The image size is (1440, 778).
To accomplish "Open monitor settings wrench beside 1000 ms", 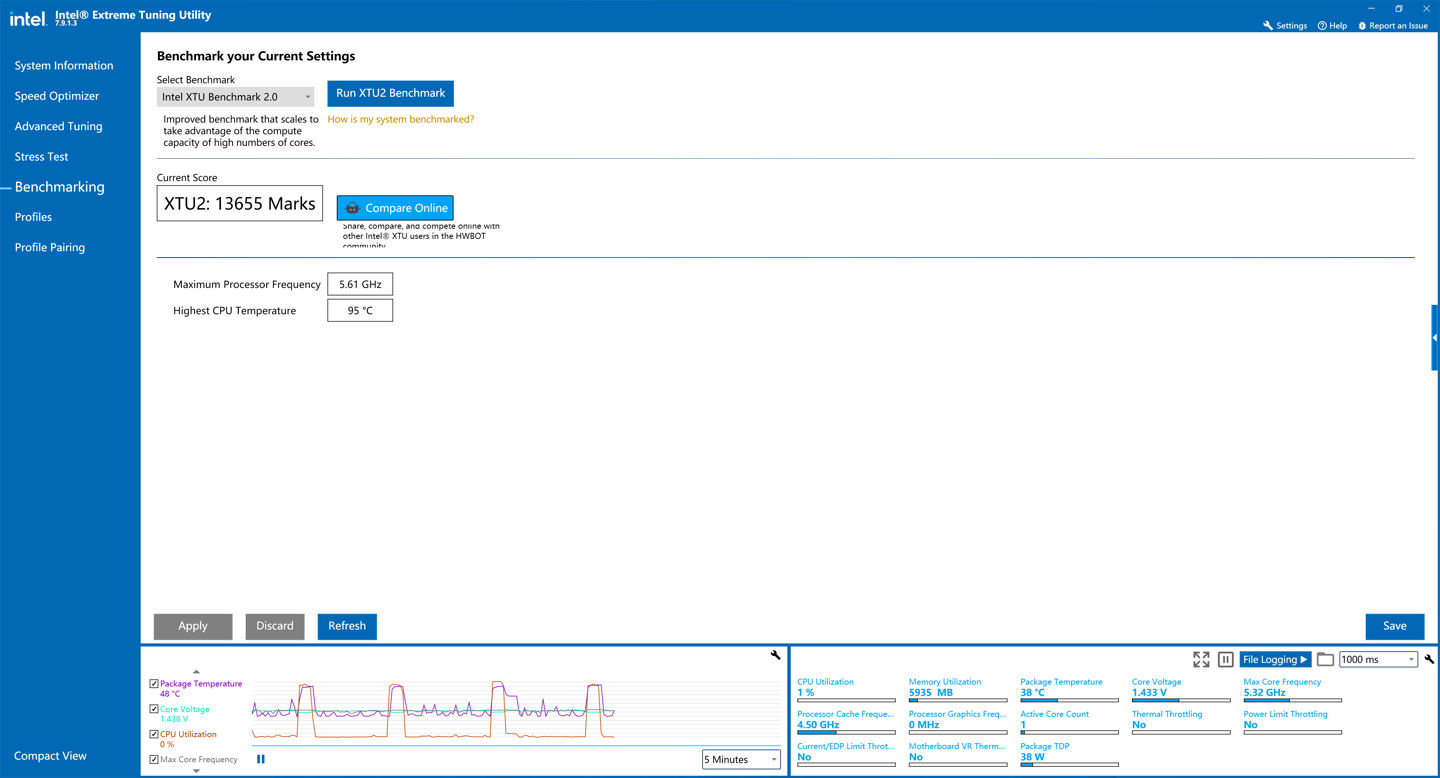I will coord(1429,659).
